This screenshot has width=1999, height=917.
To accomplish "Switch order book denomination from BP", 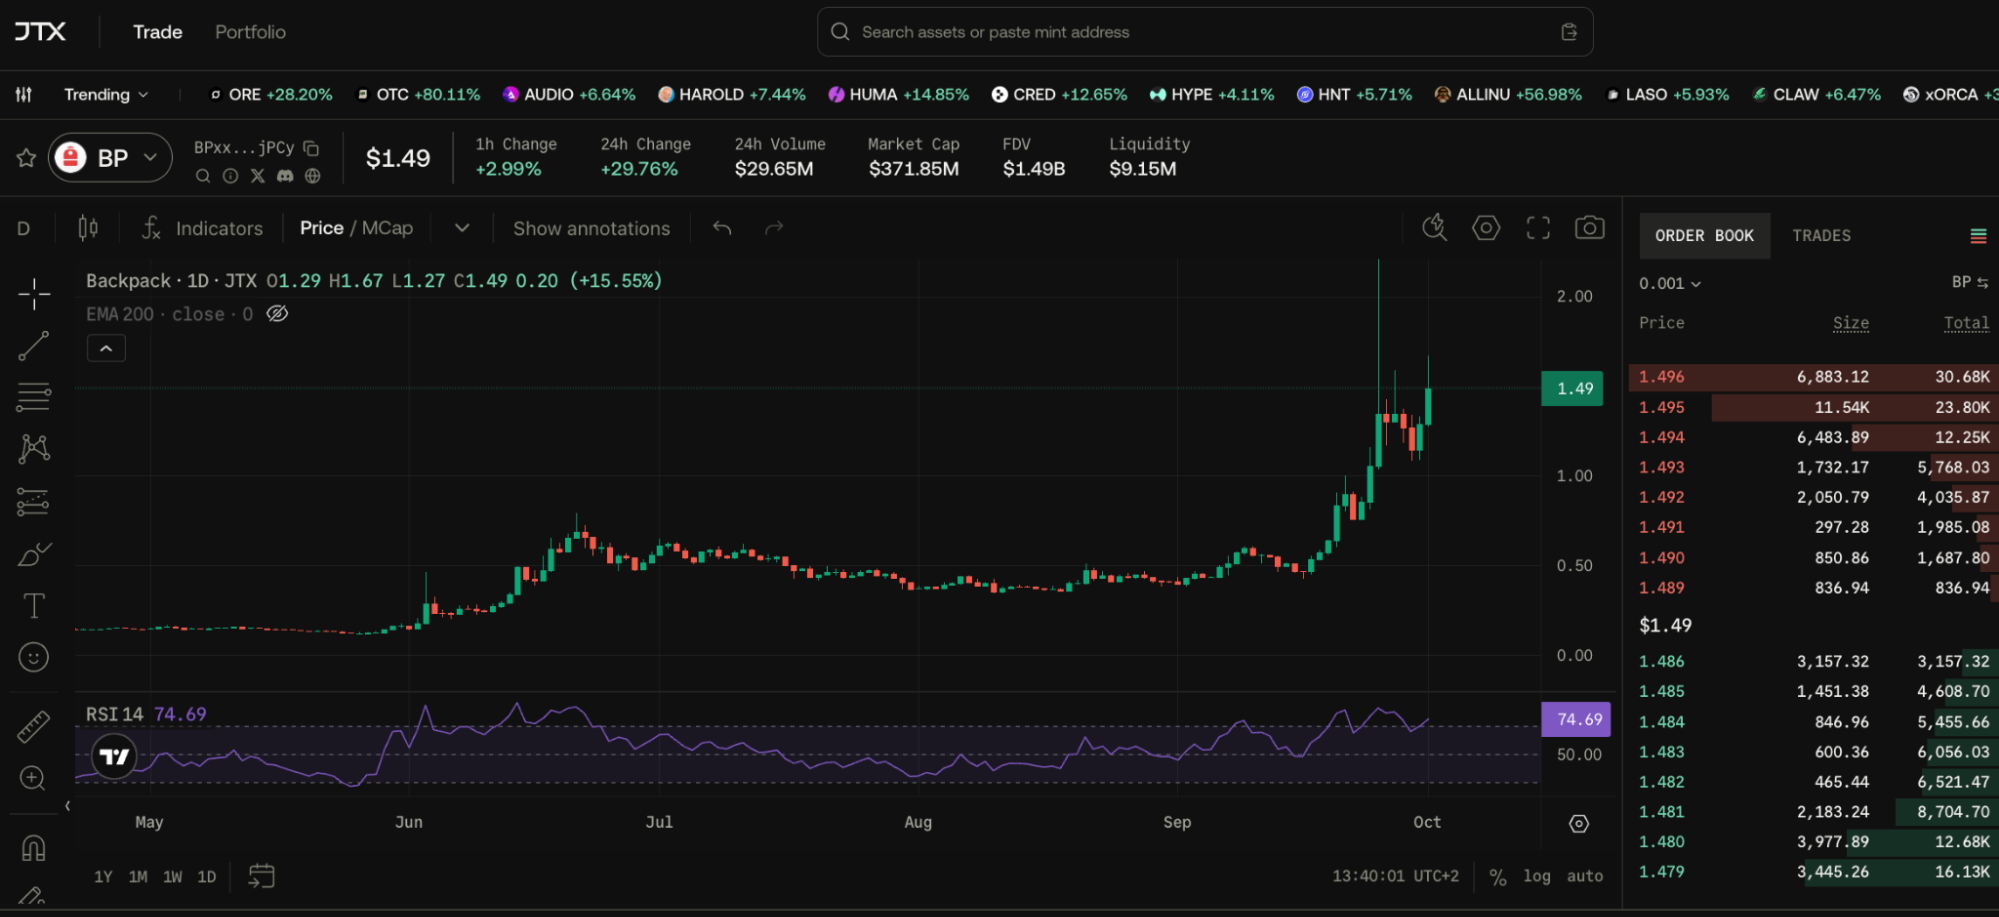I will (1970, 283).
